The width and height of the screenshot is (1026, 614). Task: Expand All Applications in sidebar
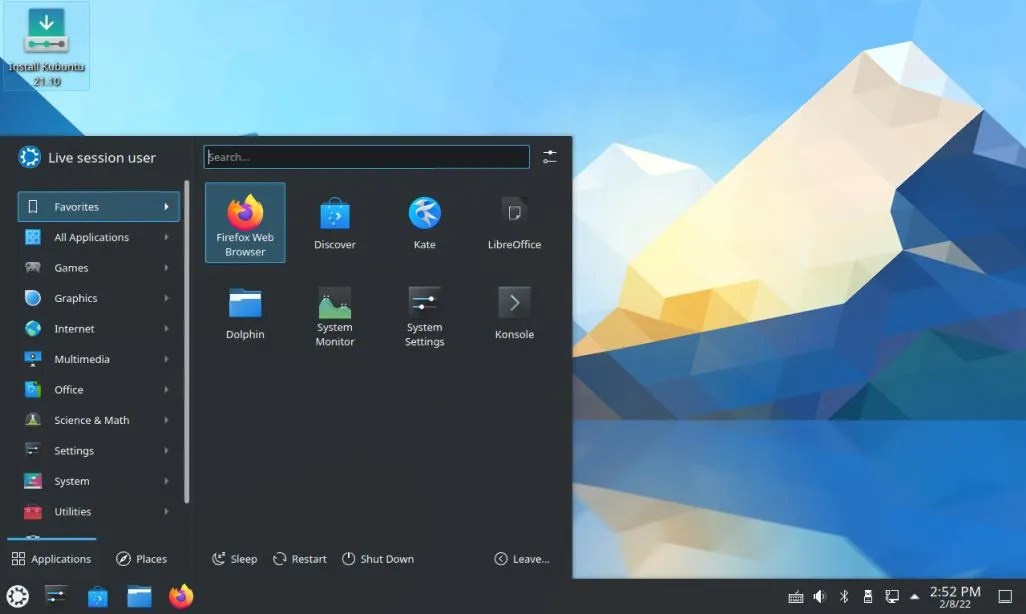[91, 237]
